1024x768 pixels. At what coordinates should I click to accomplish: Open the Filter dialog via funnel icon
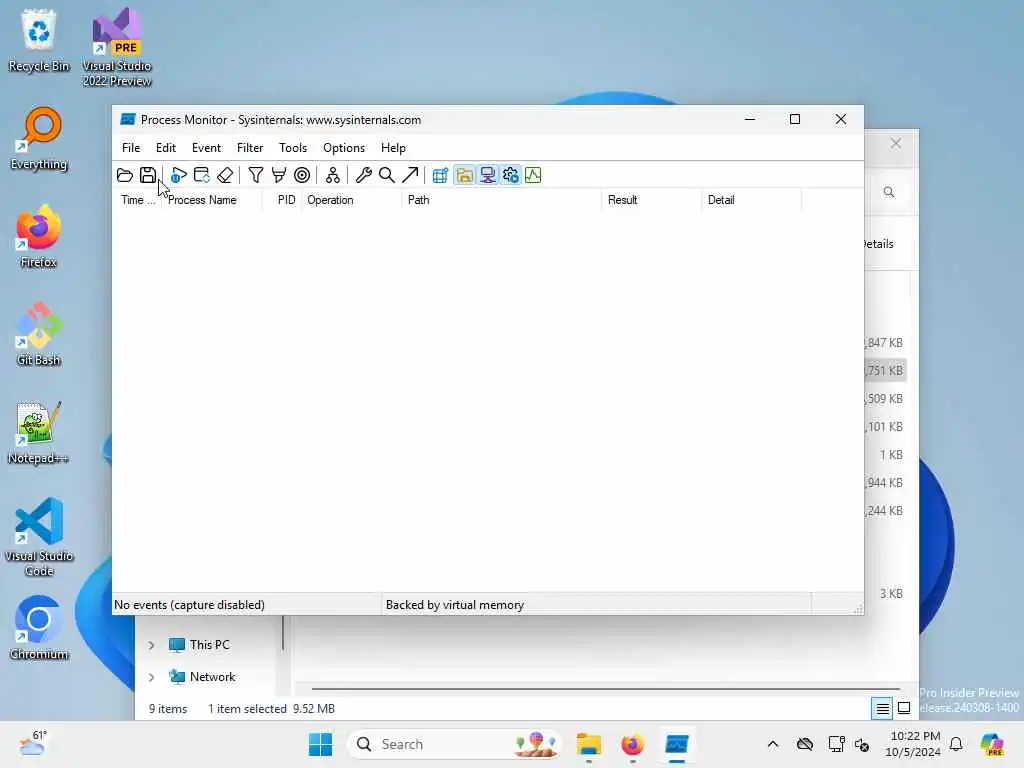coord(256,175)
